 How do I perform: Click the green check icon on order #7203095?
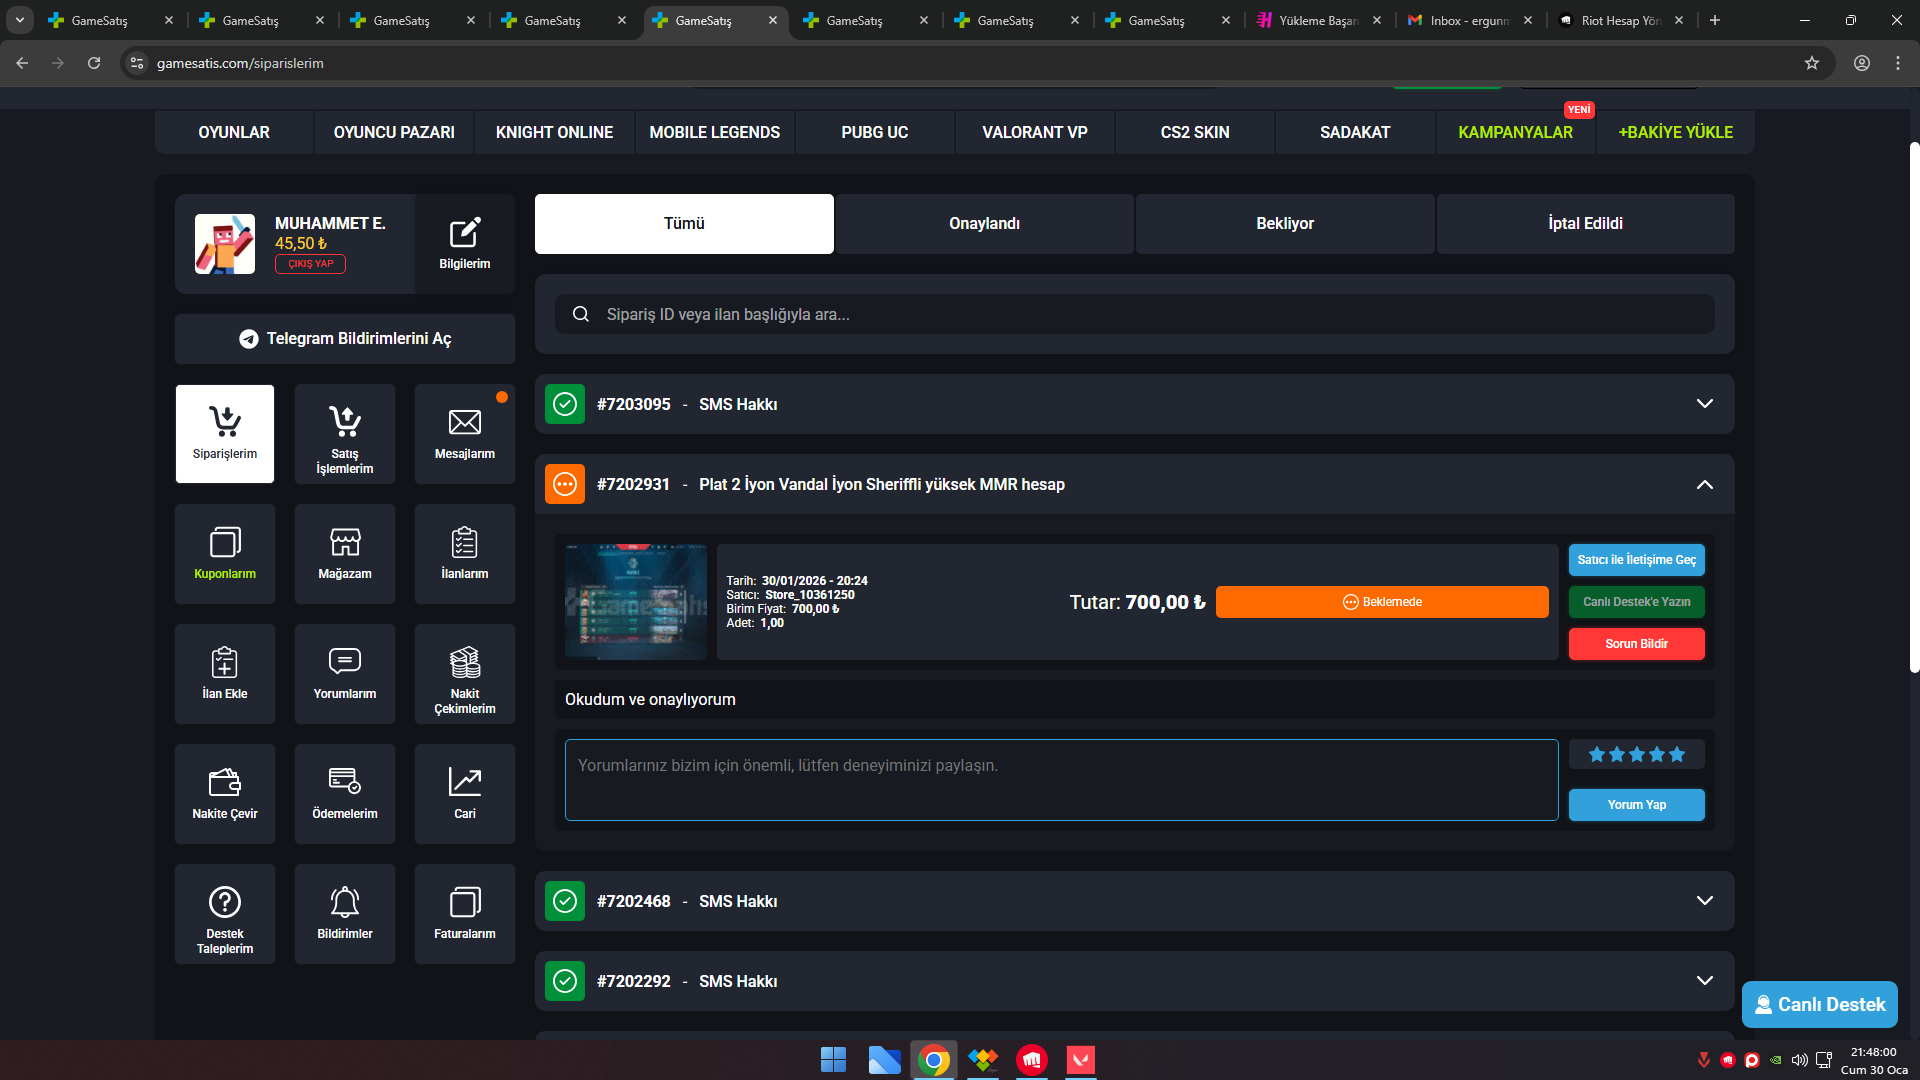pos(565,404)
